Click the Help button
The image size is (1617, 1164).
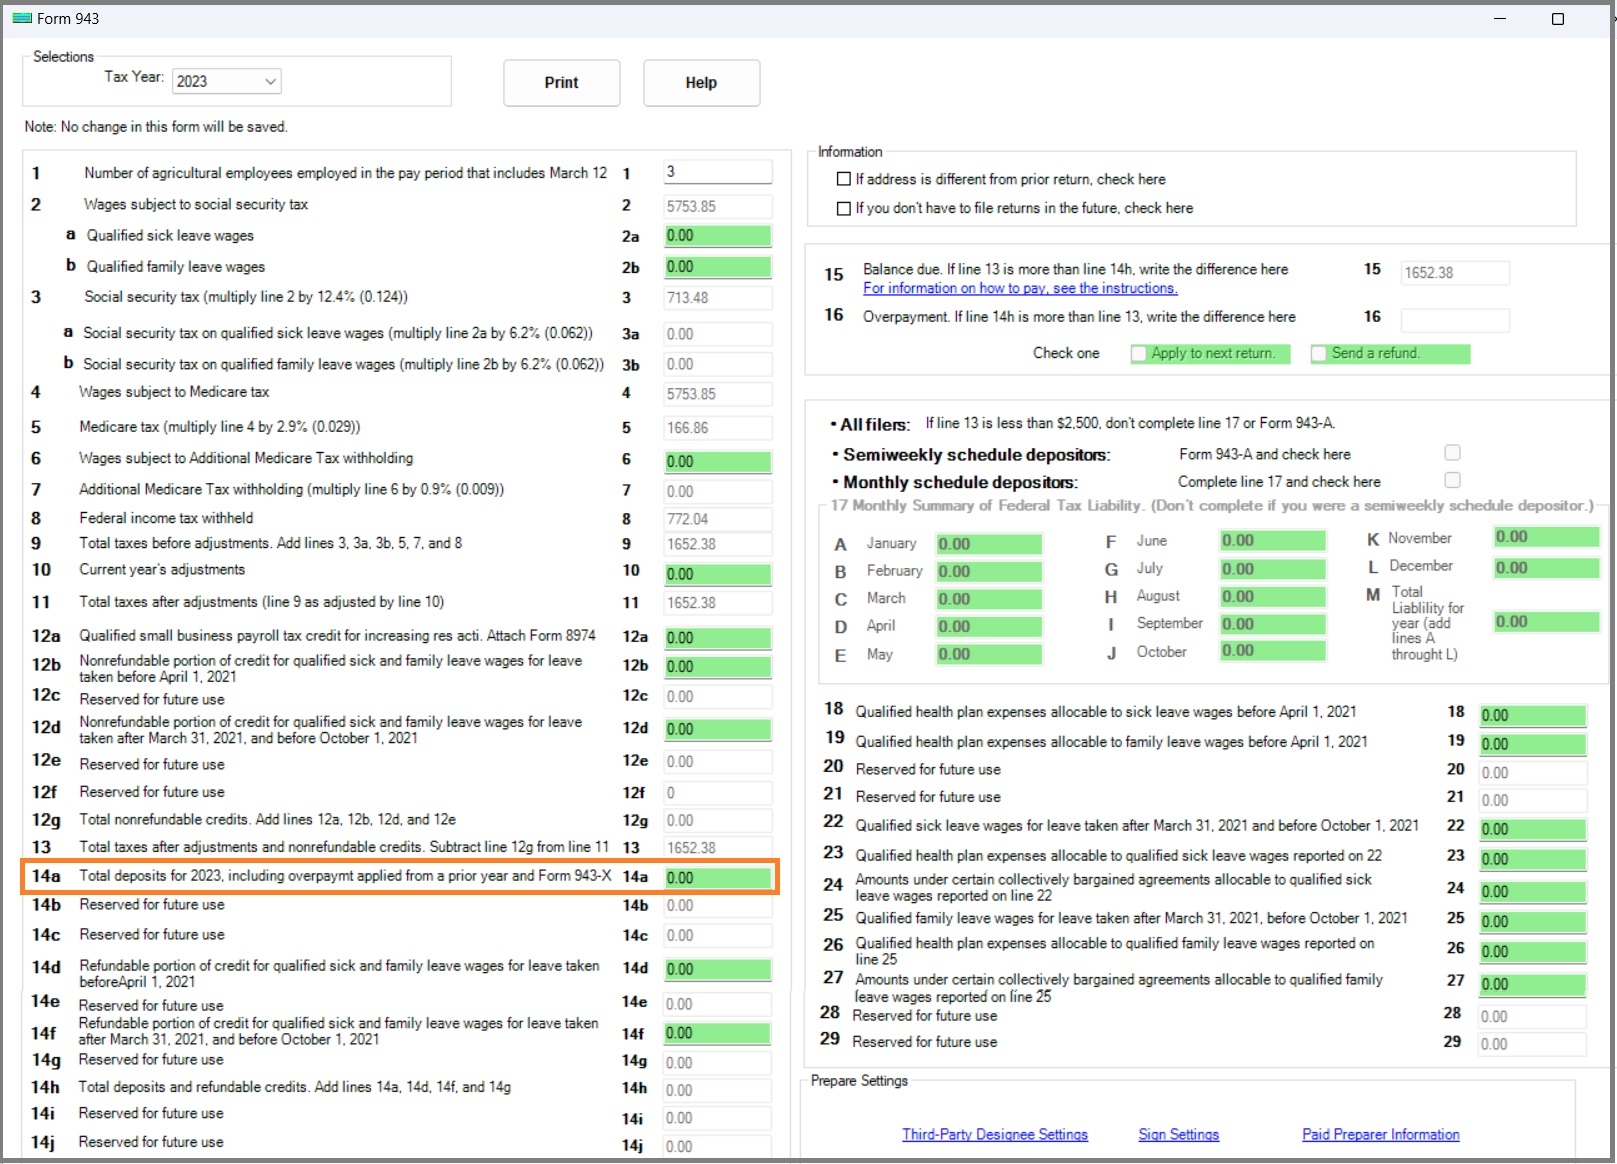click(700, 83)
